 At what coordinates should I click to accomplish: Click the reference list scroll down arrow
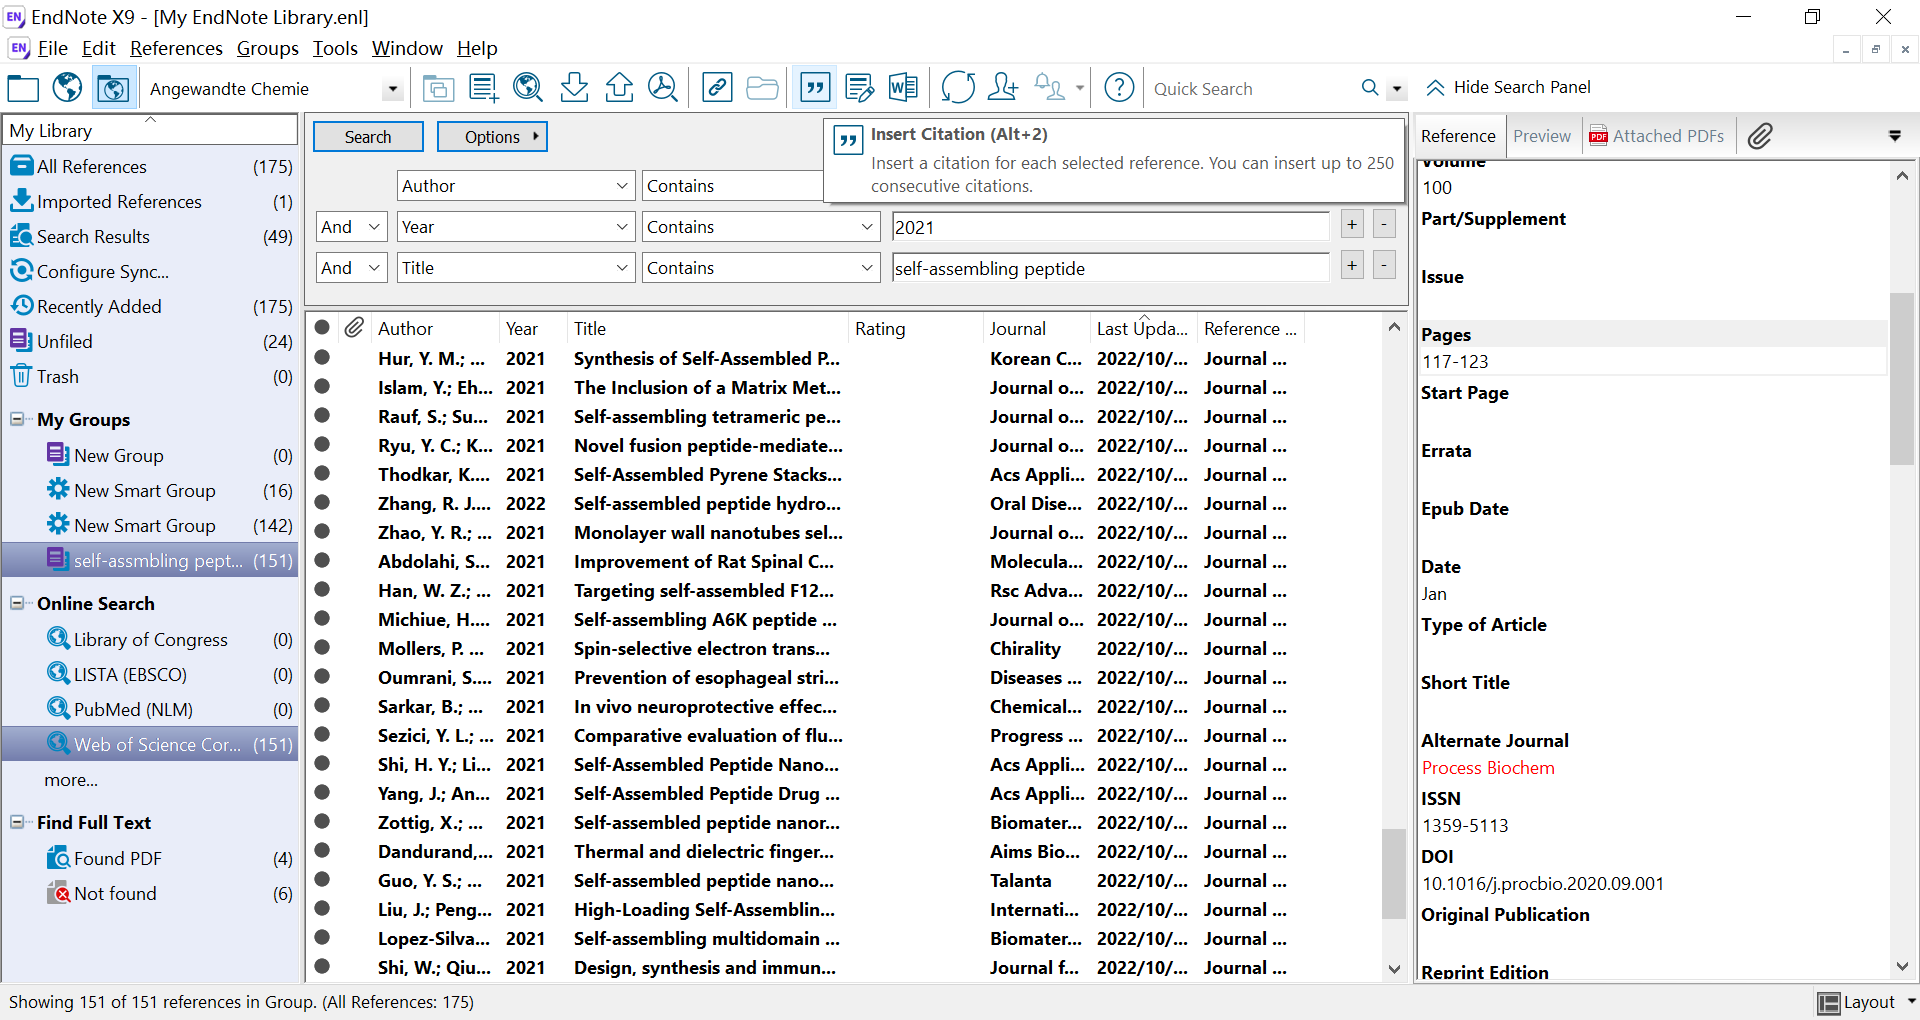pyautogui.click(x=1394, y=969)
